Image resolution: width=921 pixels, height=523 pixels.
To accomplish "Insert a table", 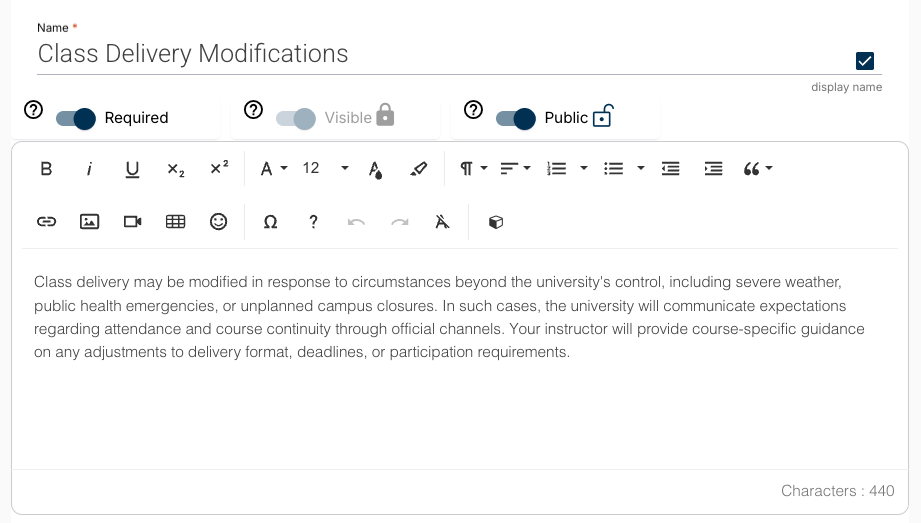I will 175,222.
